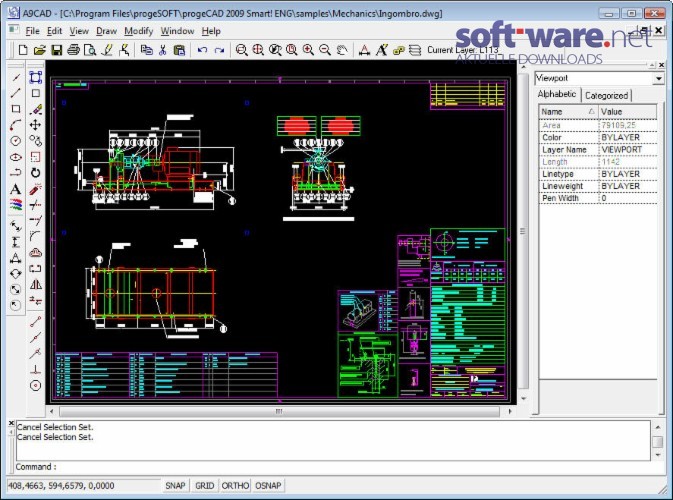
Task: Open the Viewport object dropdown
Action: (x=658, y=79)
